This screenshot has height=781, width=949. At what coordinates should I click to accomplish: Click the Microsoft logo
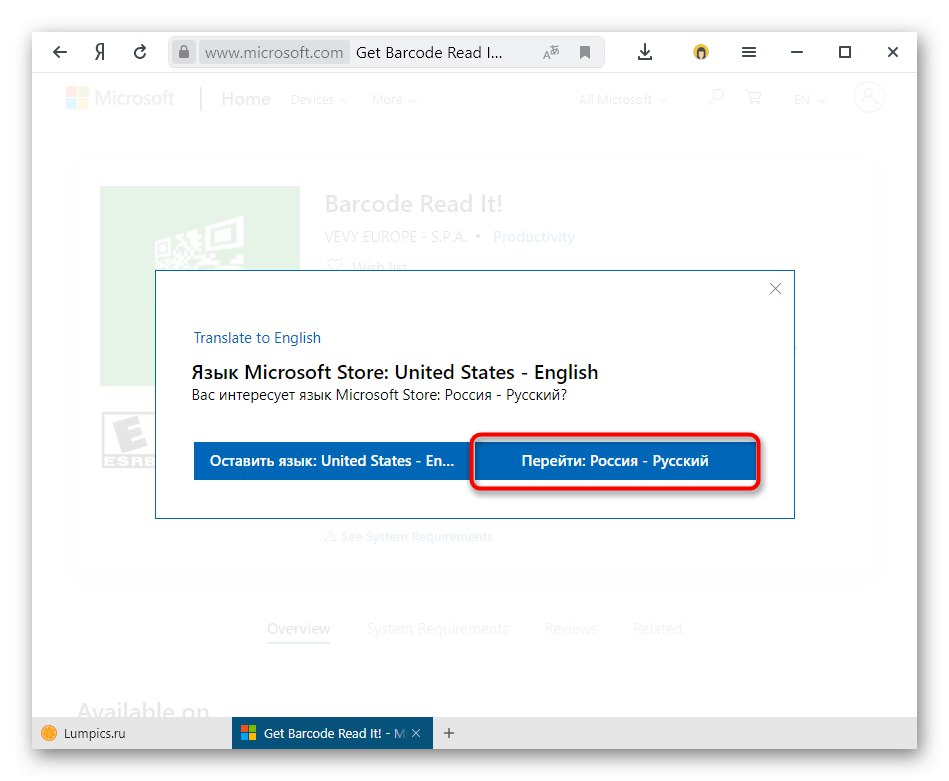point(120,98)
